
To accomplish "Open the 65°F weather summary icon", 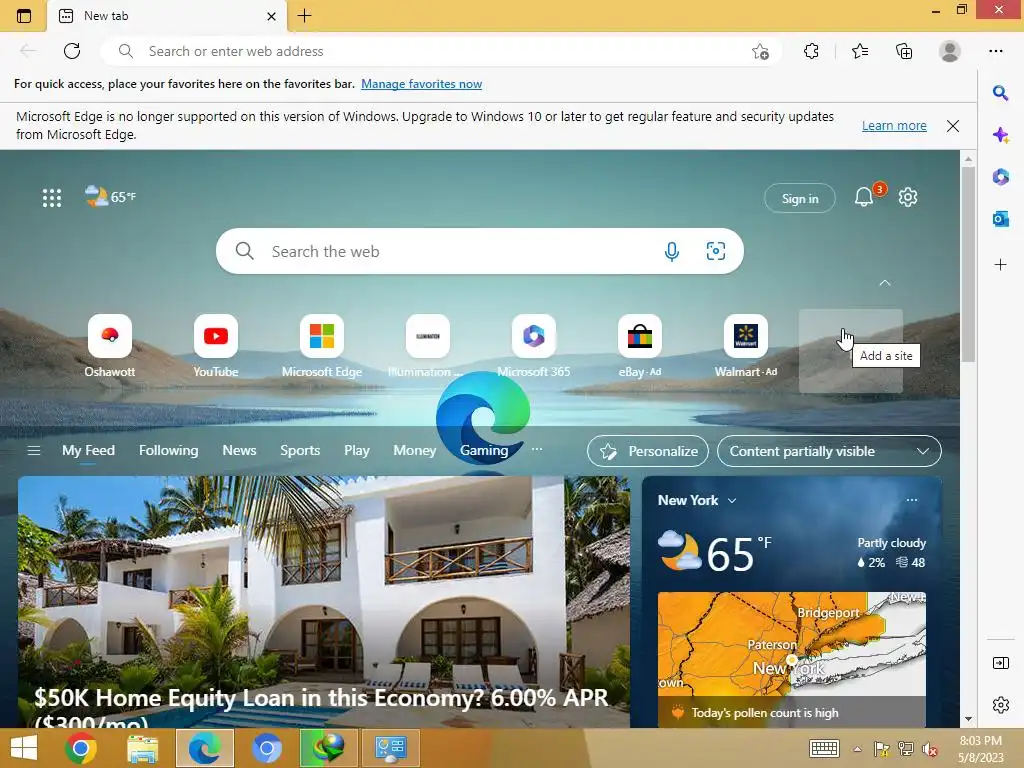I will coord(110,196).
